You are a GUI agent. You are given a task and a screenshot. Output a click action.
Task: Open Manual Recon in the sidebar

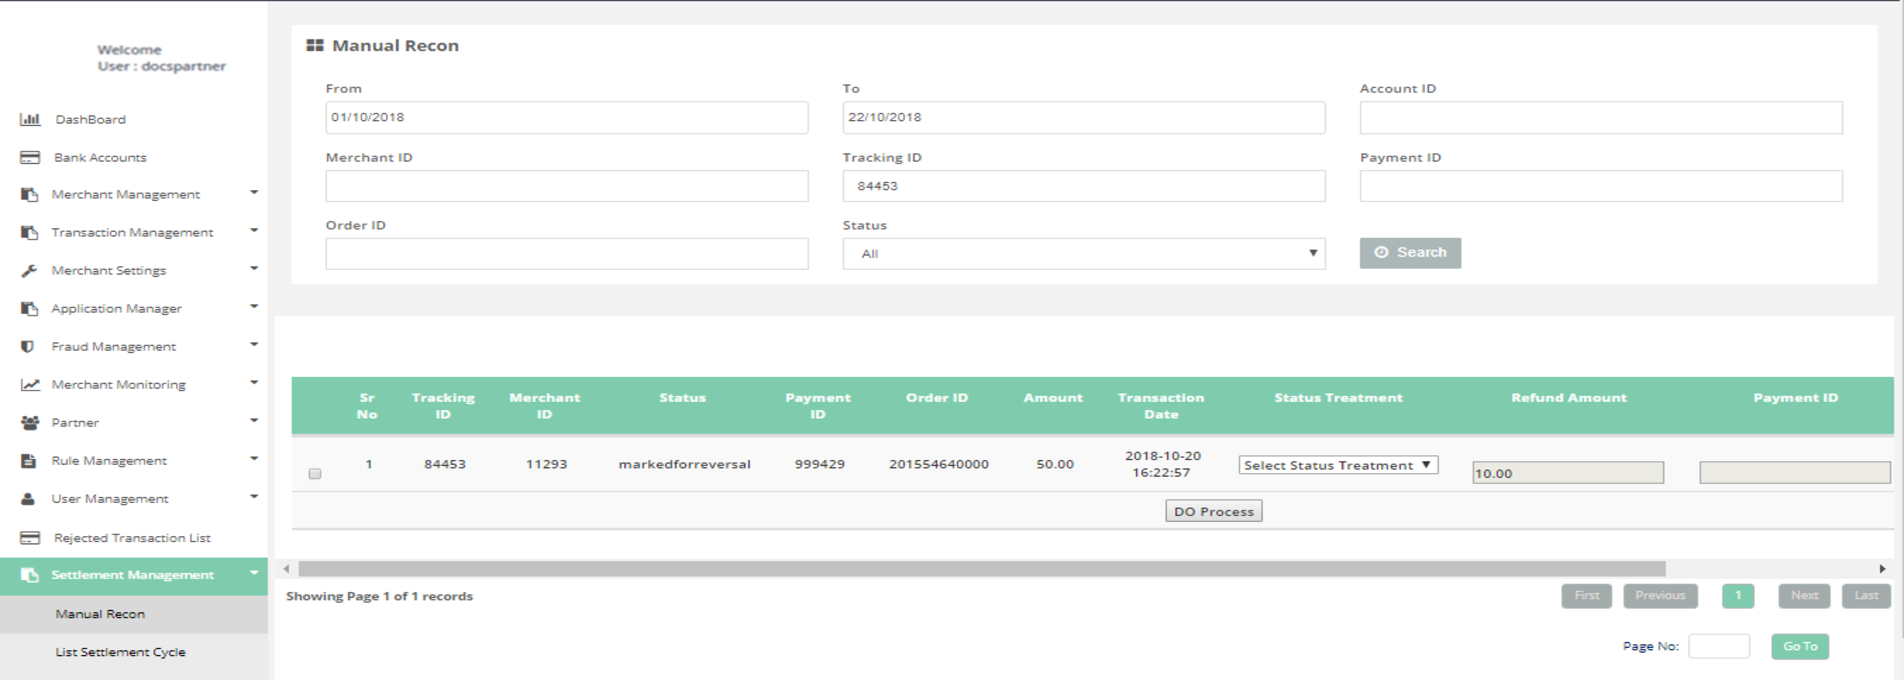tap(100, 614)
